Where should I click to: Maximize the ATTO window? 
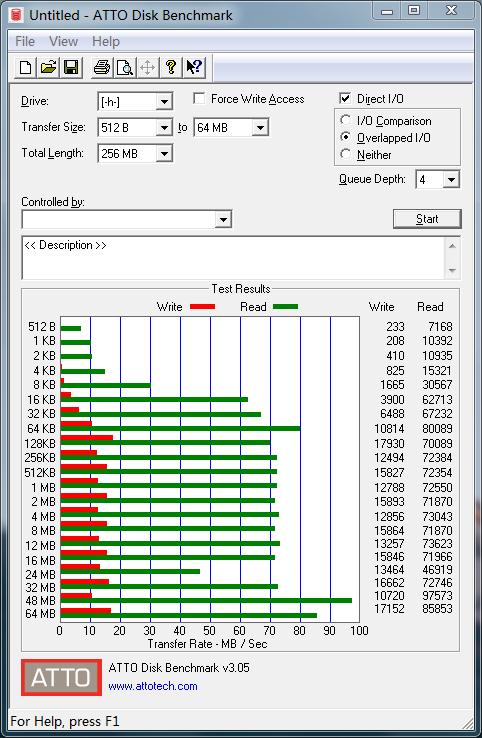pos(414,10)
